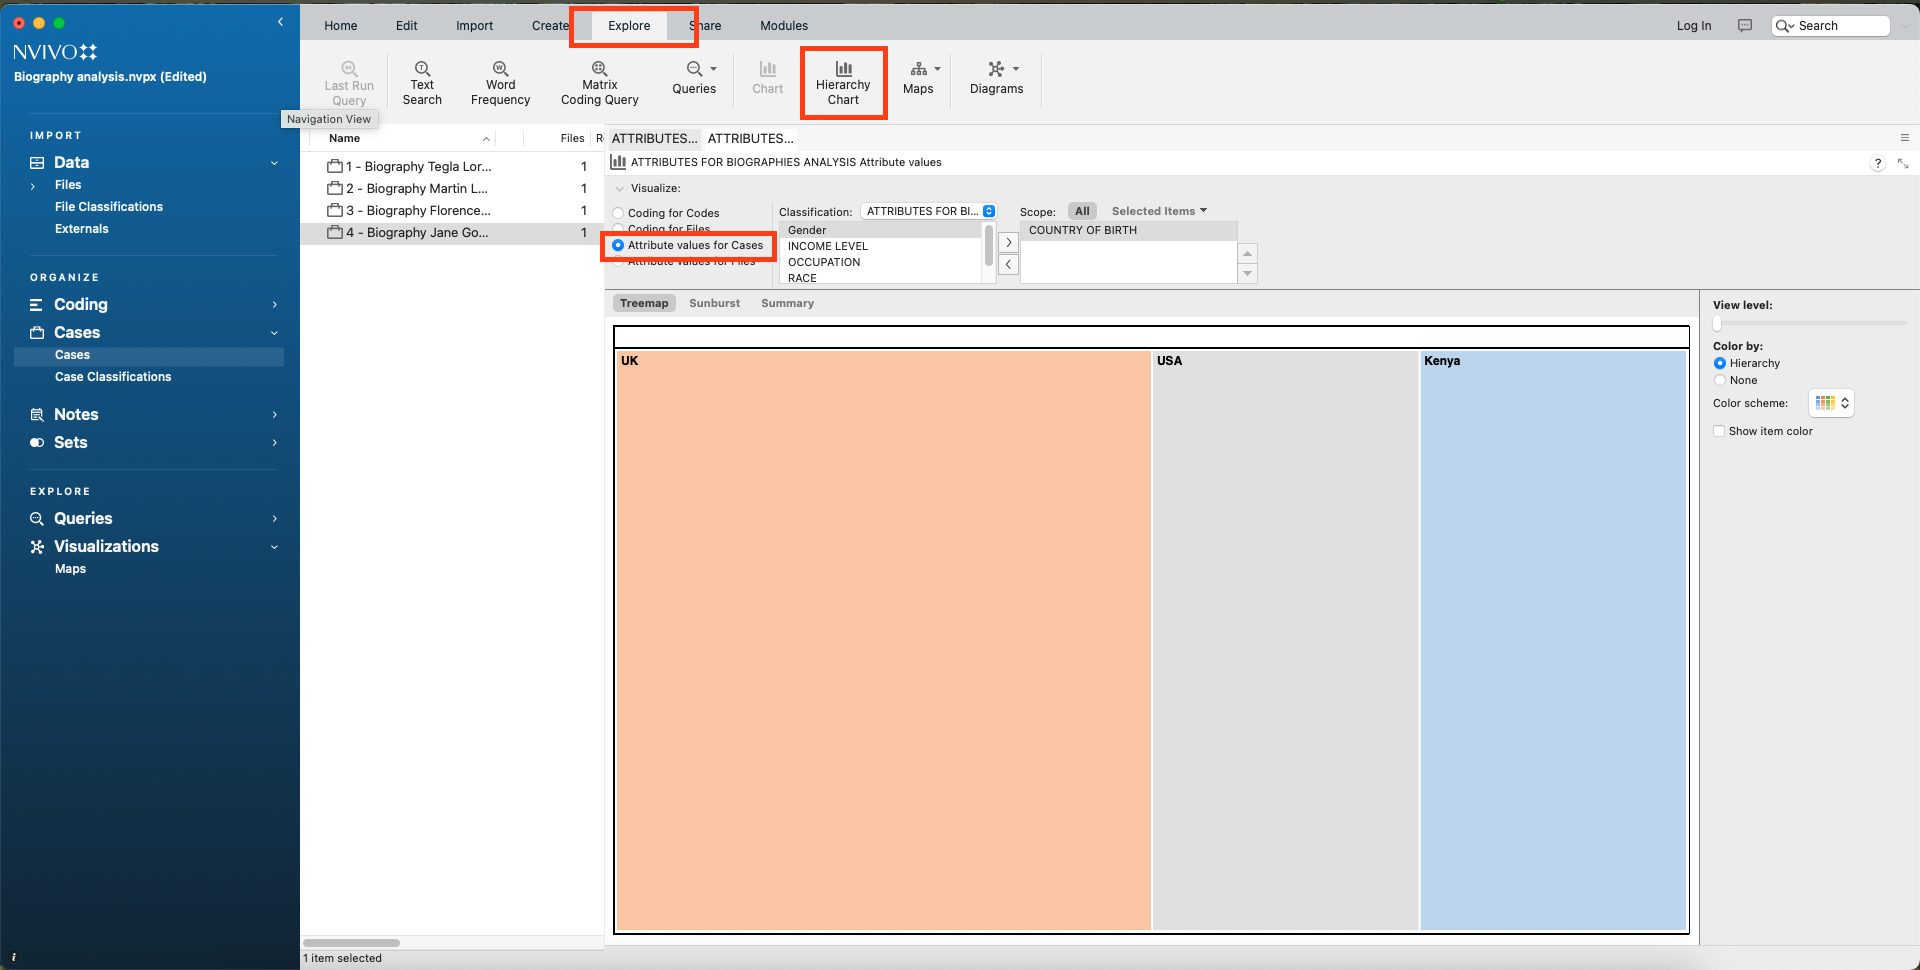
Task: Open the Import menu tab
Action: tap(474, 26)
